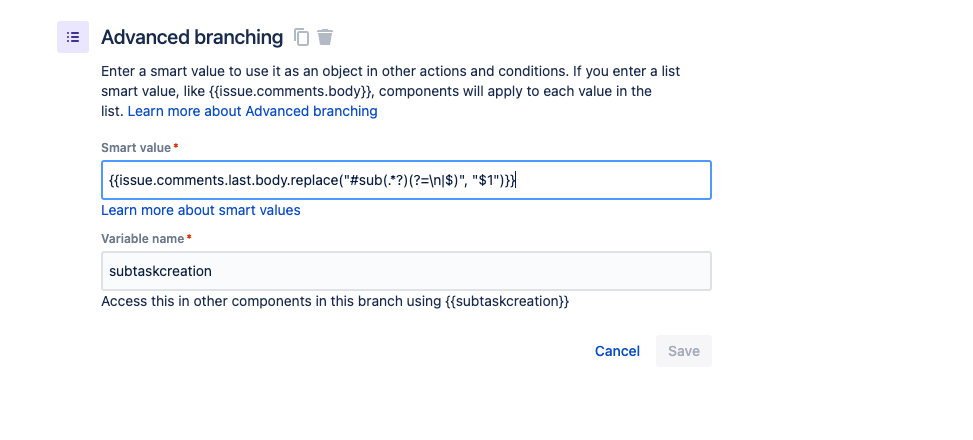Delete the component using the trash icon
Image resolution: width=973 pixels, height=440 pixels.
[x=325, y=37]
